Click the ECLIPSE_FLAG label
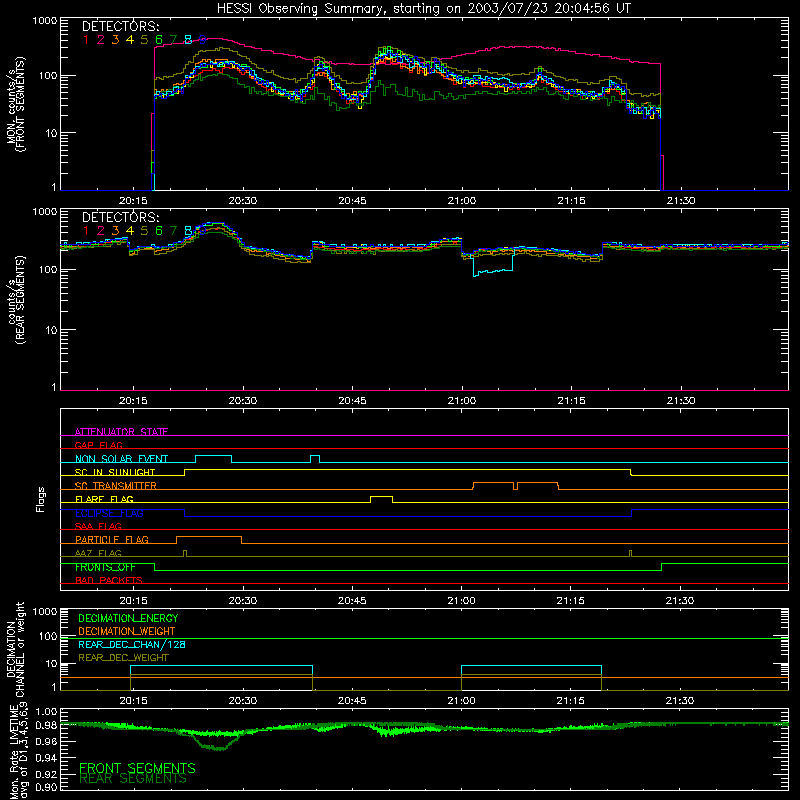The image size is (800, 800). 109,513
